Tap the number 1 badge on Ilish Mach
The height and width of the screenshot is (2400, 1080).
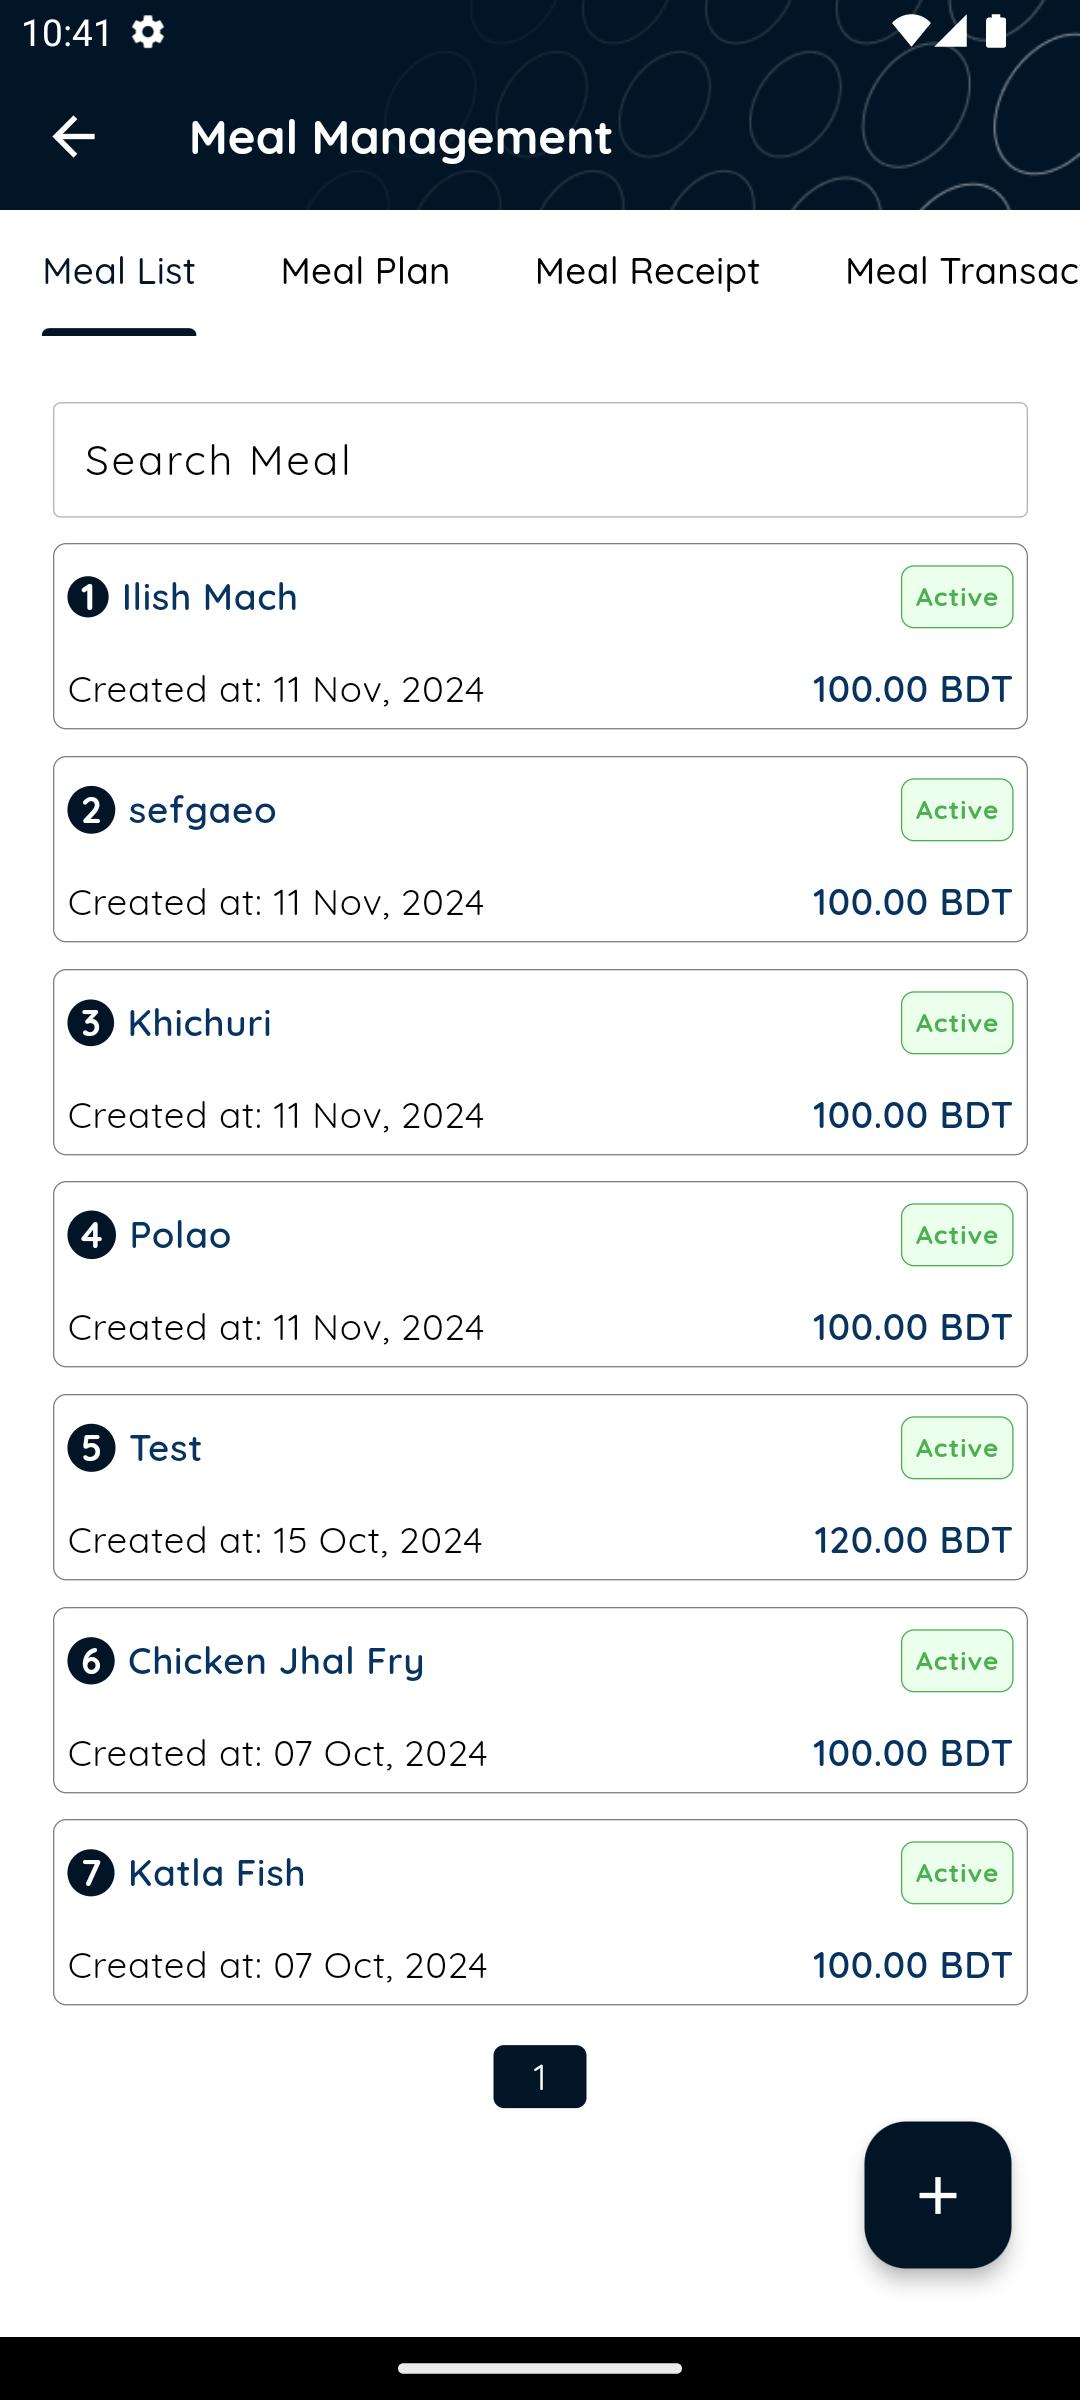point(88,597)
